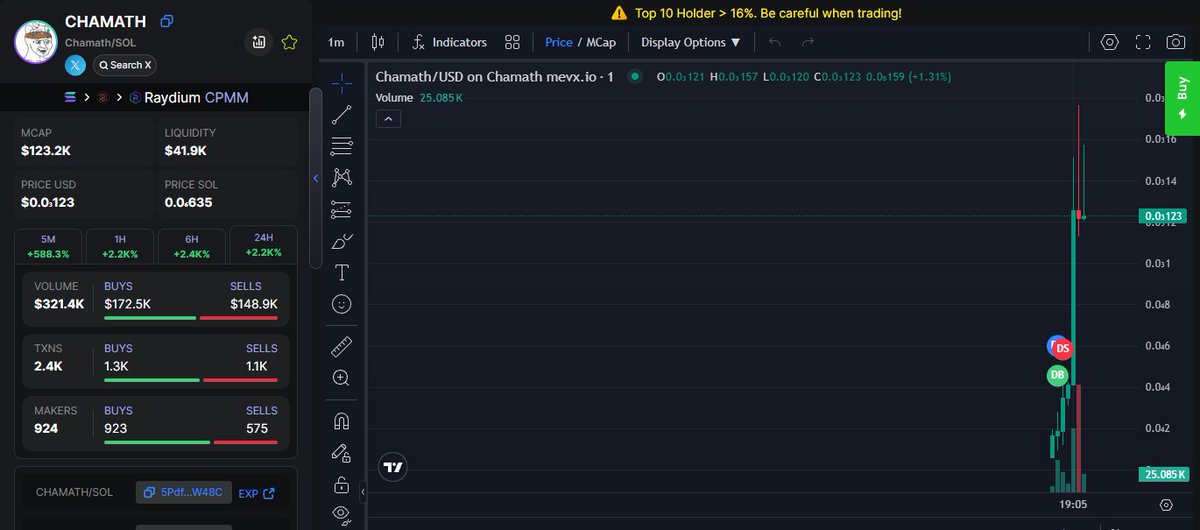The height and width of the screenshot is (530, 1200).
Task: Open the X (Twitter) profile icon
Action: (x=76, y=65)
